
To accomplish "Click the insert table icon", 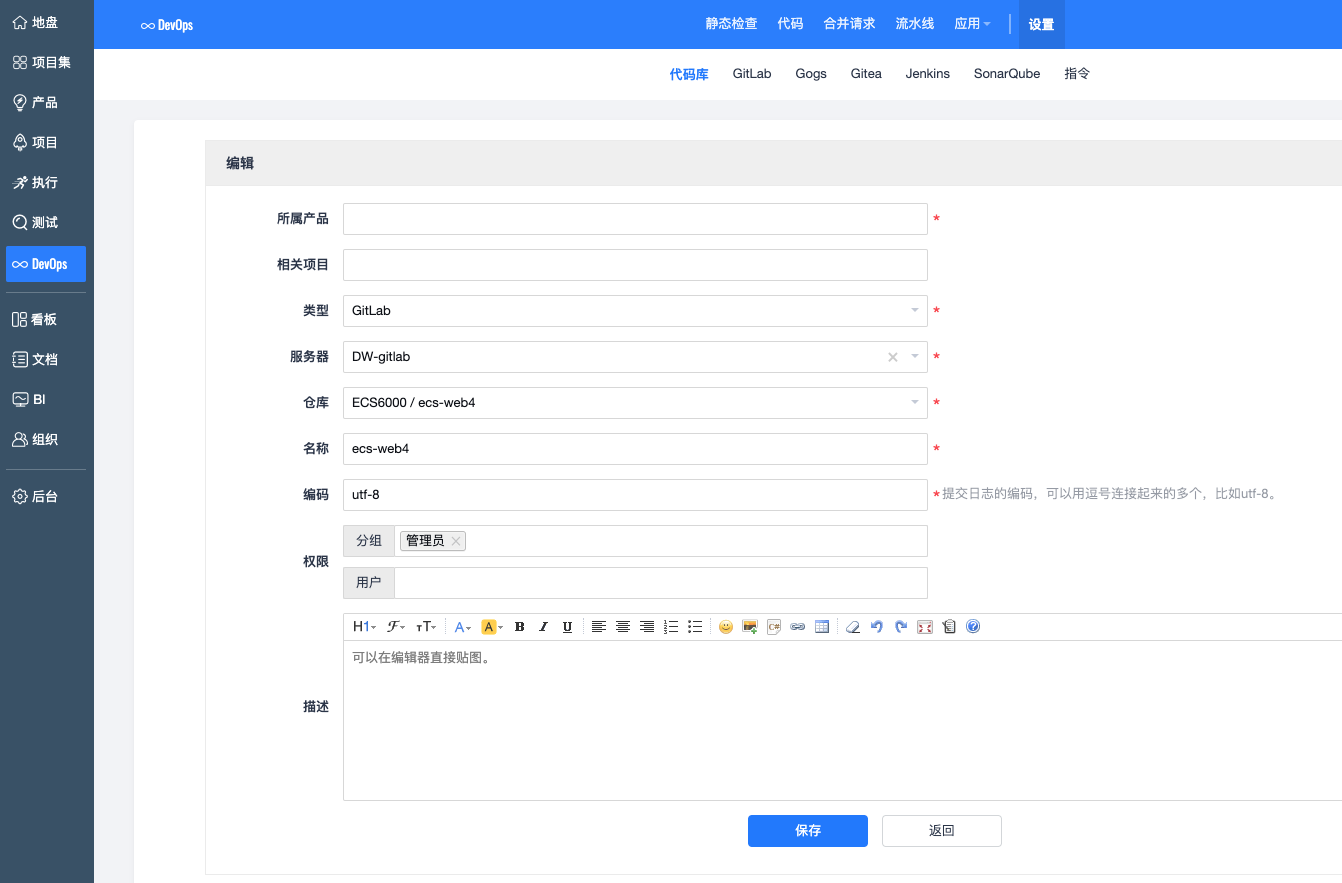I will pos(822,627).
